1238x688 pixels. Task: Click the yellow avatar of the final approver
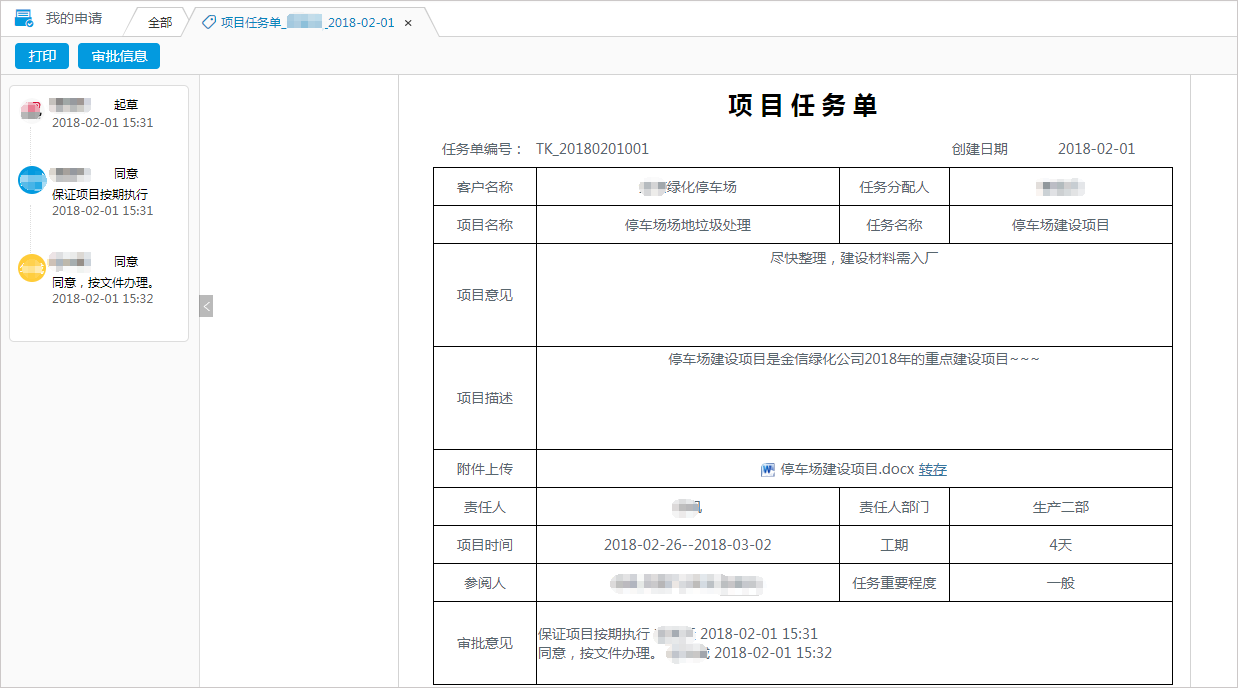(33, 265)
